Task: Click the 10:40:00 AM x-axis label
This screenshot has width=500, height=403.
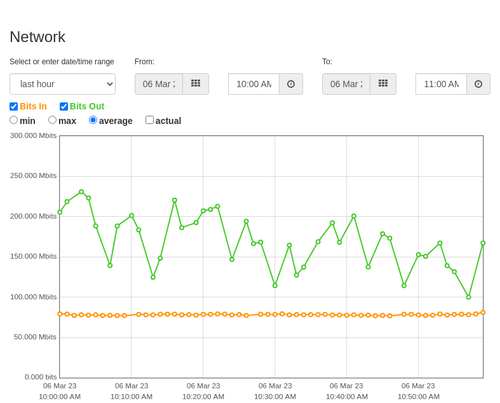Action: point(347,397)
